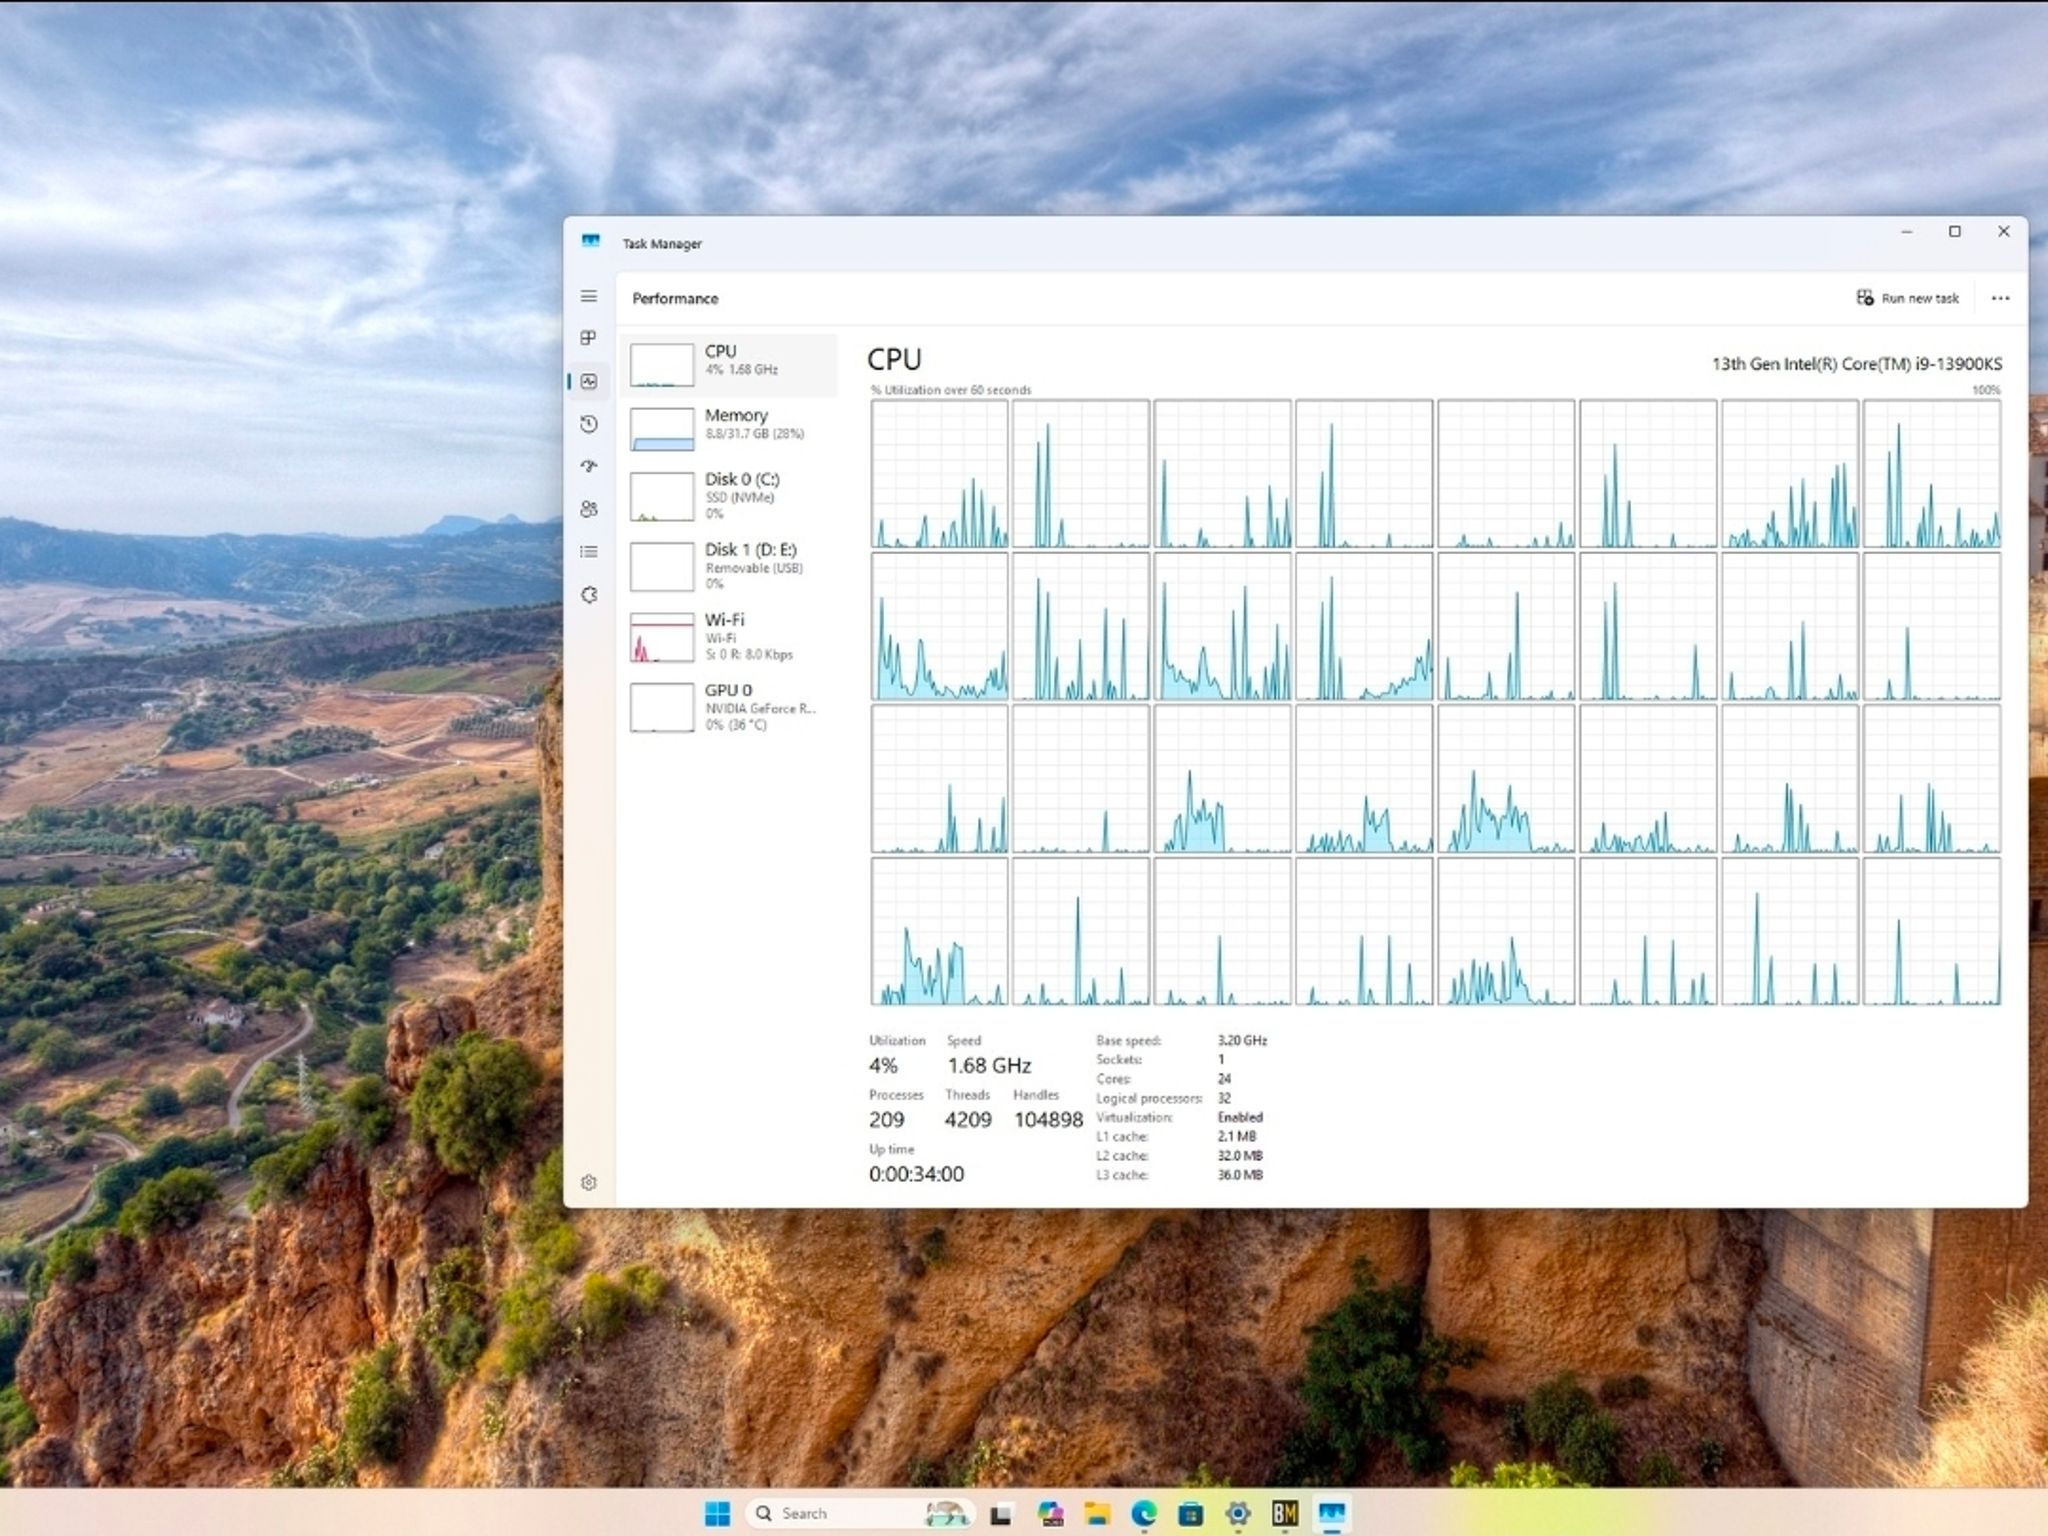Select CPU in the performance list

(x=729, y=365)
